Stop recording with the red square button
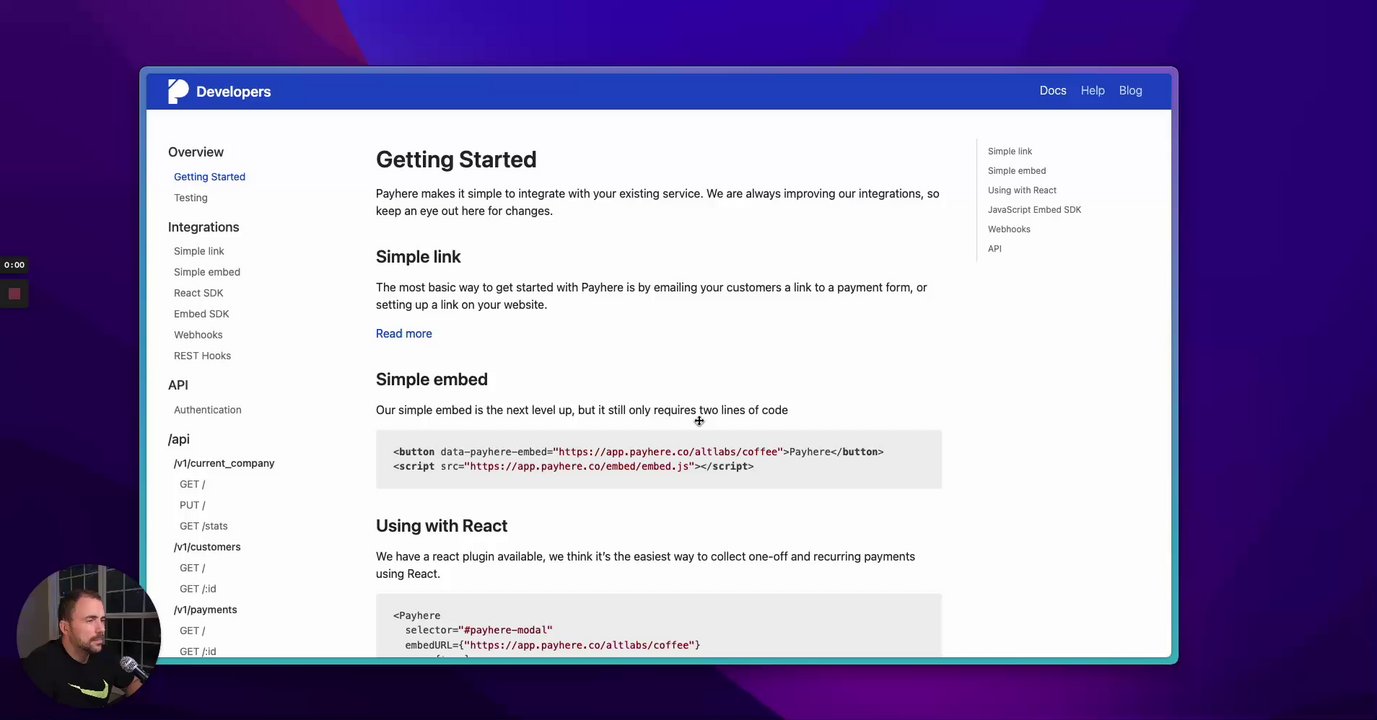This screenshot has height=720, width=1377. coord(14,293)
